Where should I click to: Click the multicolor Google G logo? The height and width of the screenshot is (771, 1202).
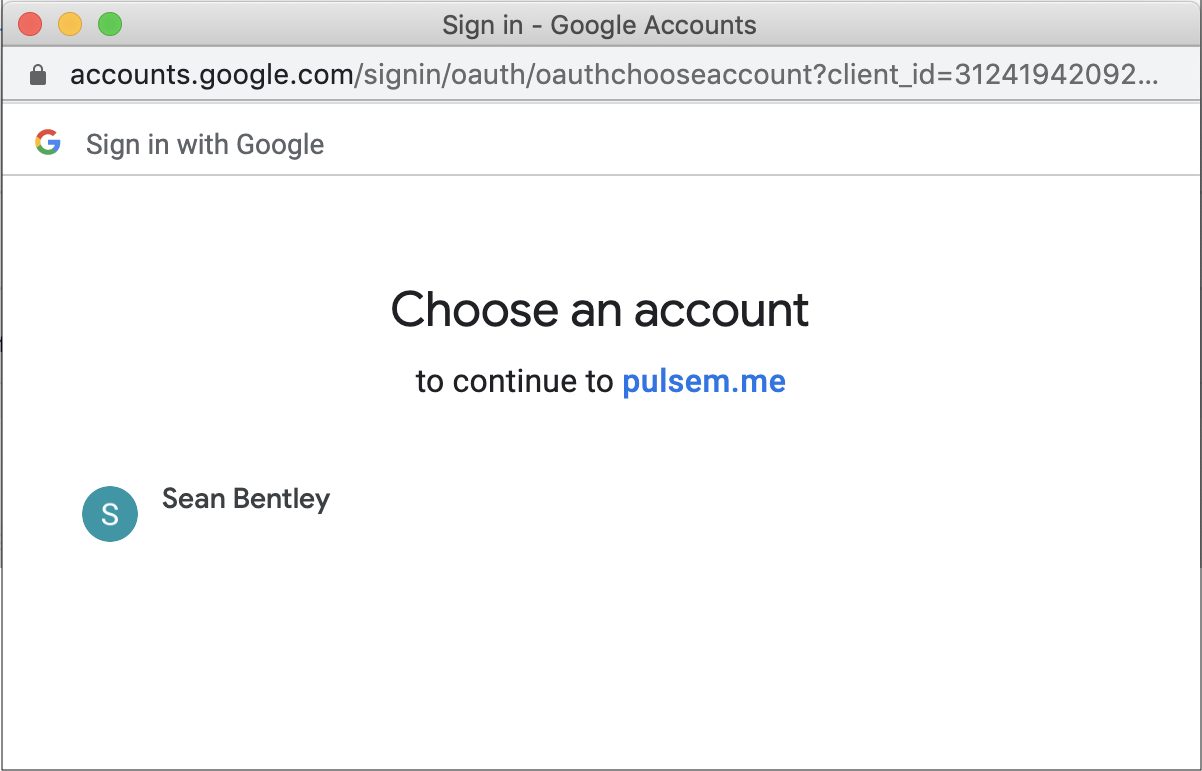(48, 143)
